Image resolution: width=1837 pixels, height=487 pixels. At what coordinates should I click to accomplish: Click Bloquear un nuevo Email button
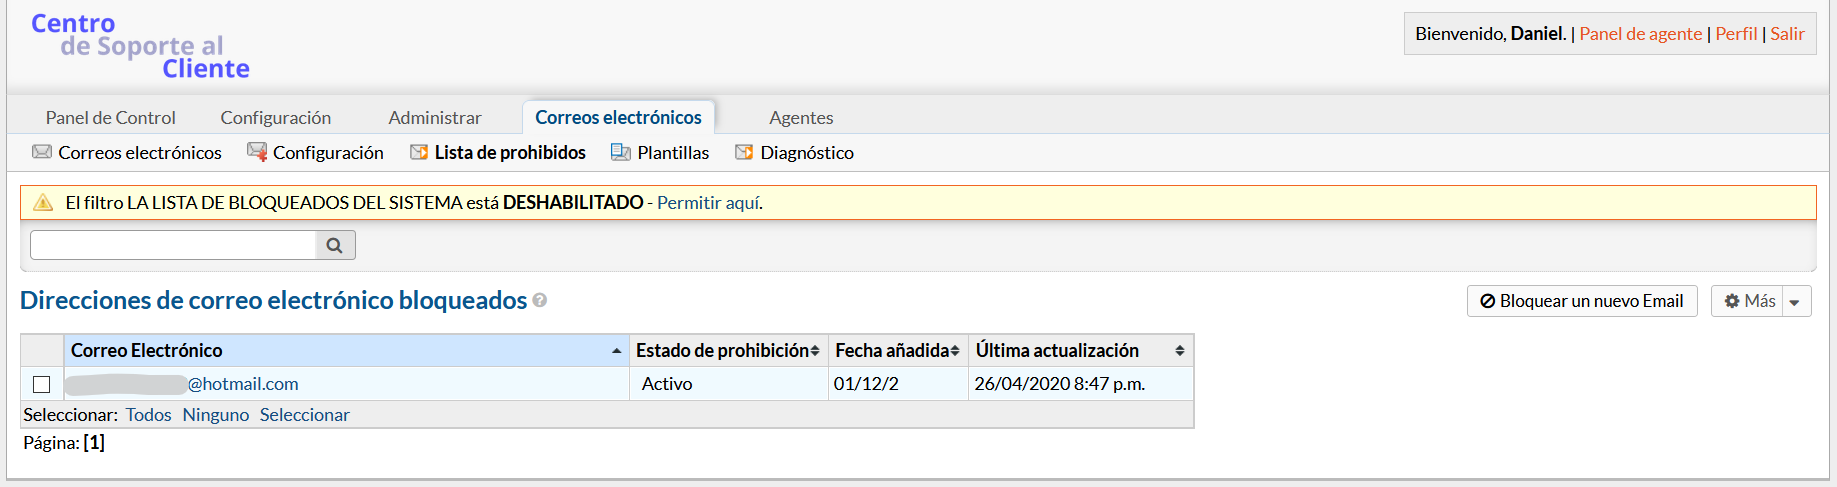point(1581,301)
